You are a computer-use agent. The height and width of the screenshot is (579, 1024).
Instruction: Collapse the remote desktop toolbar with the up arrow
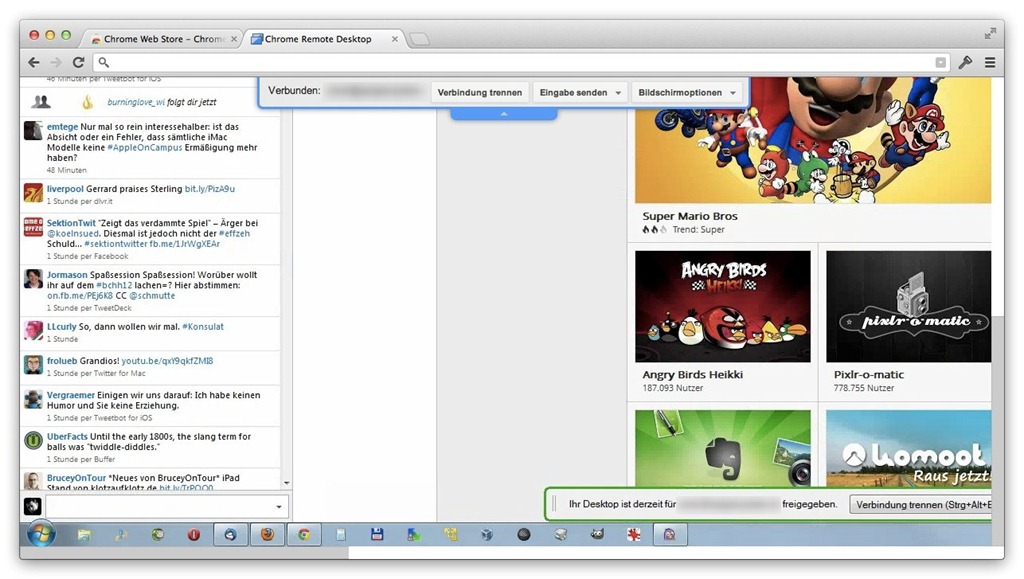coord(503,114)
